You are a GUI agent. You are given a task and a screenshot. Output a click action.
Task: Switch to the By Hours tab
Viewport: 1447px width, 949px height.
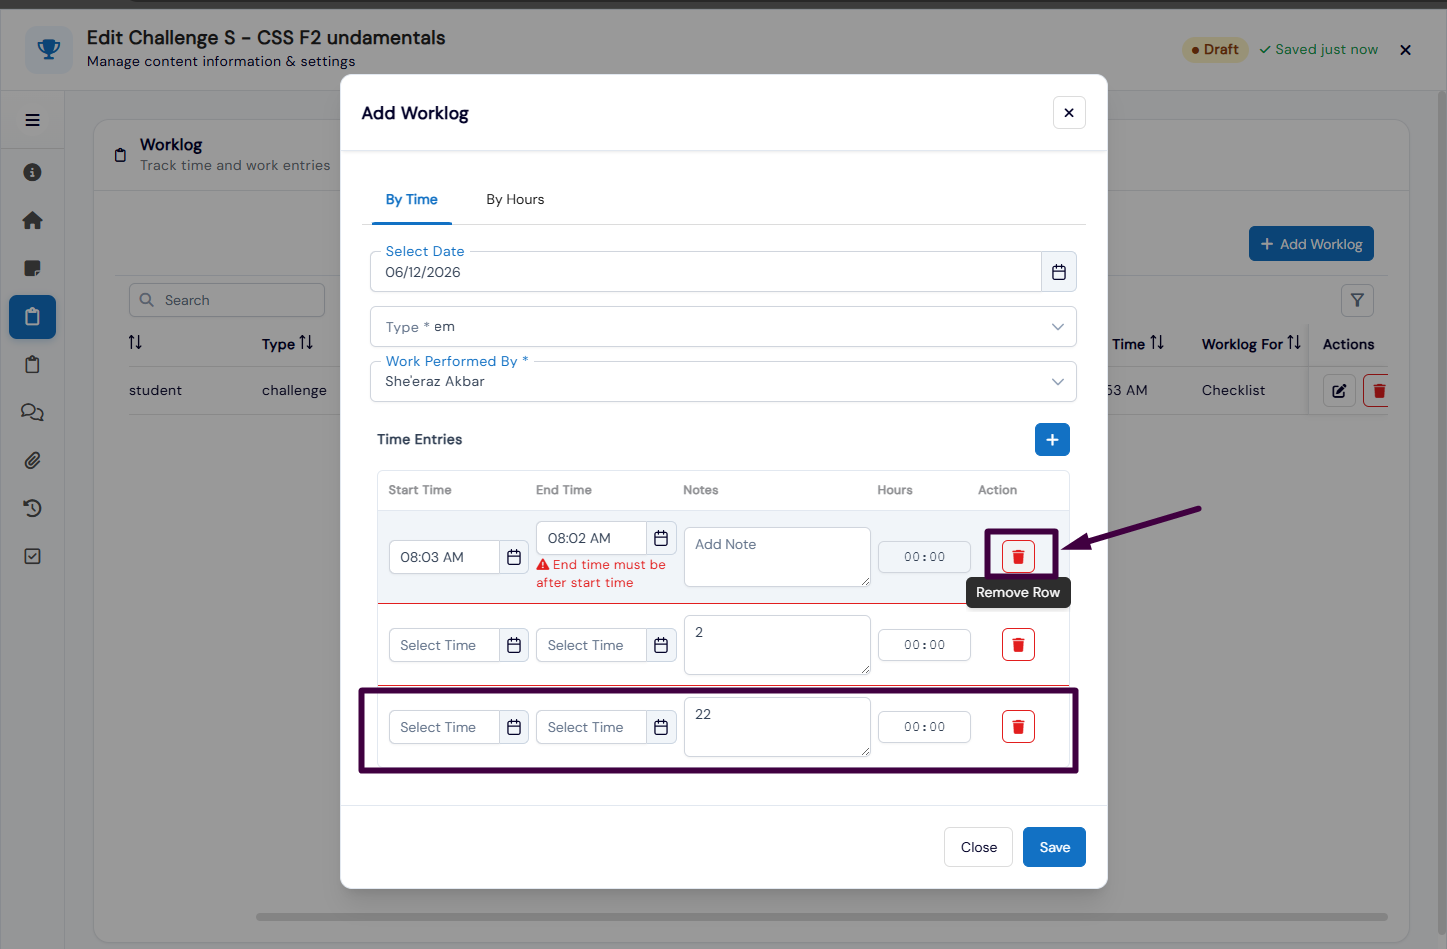pos(515,200)
